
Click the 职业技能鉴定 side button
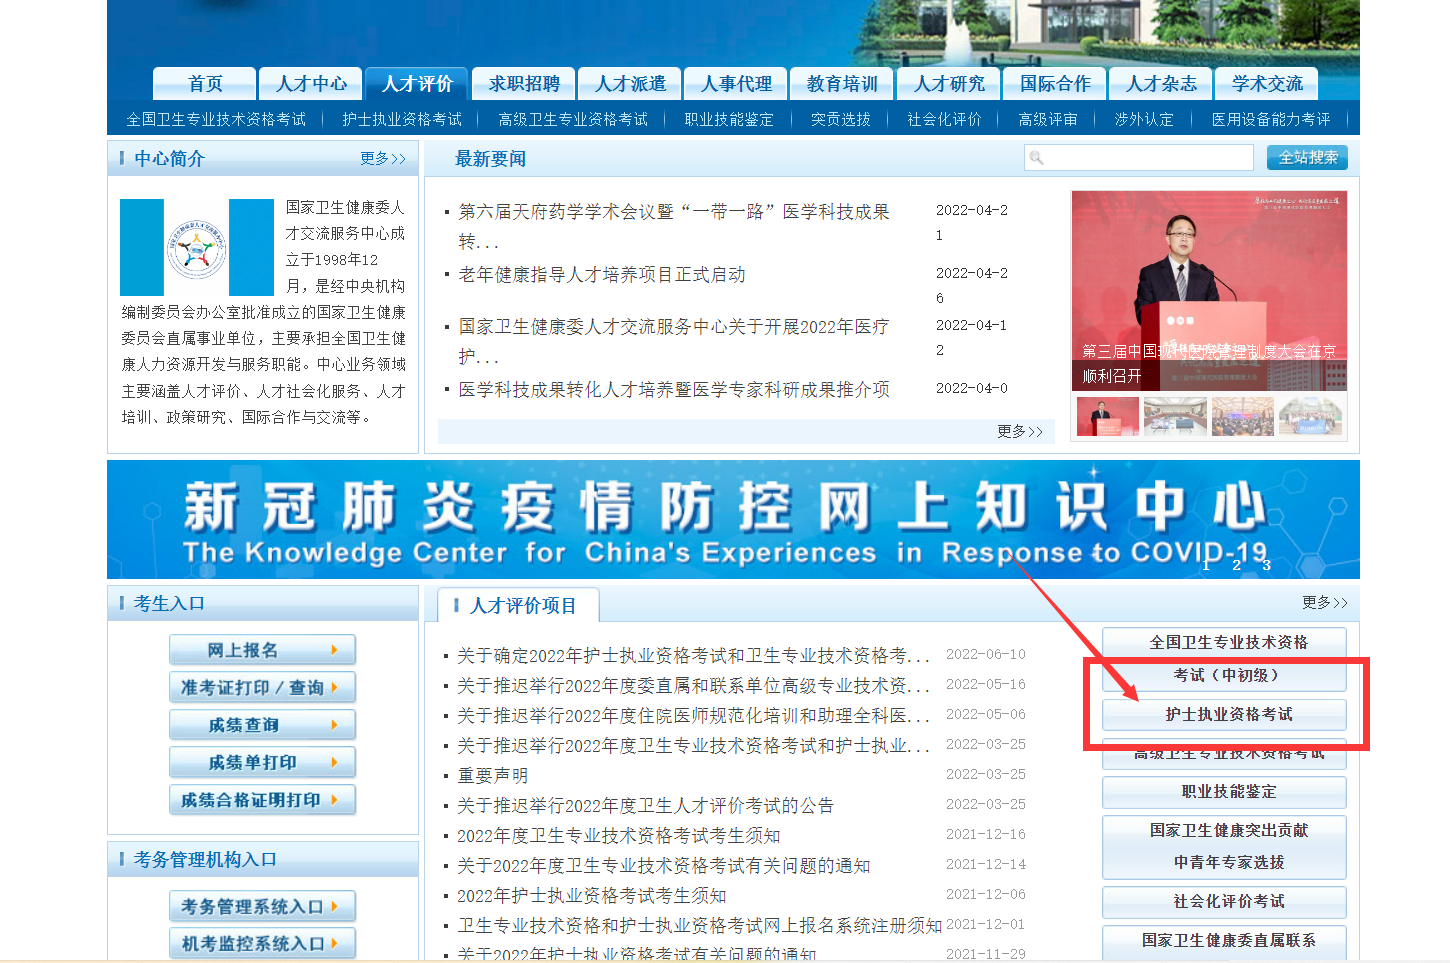(1224, 792)
